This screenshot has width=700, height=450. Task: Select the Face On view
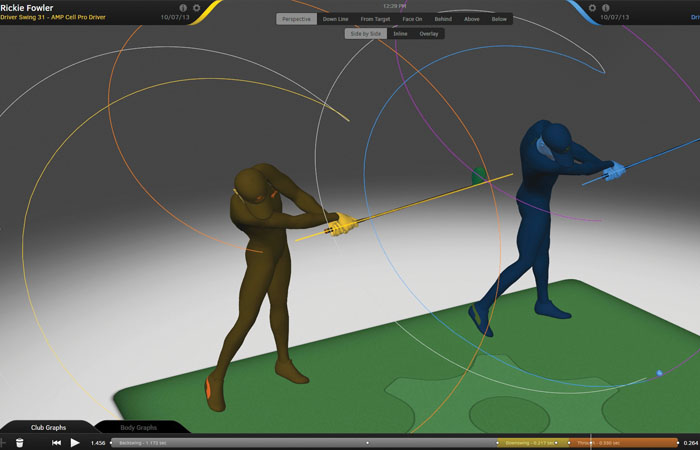coord(413,19)
